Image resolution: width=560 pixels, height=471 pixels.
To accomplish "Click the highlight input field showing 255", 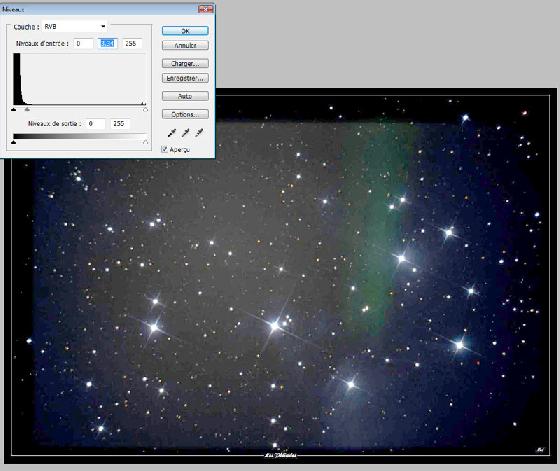I will 132,44.
